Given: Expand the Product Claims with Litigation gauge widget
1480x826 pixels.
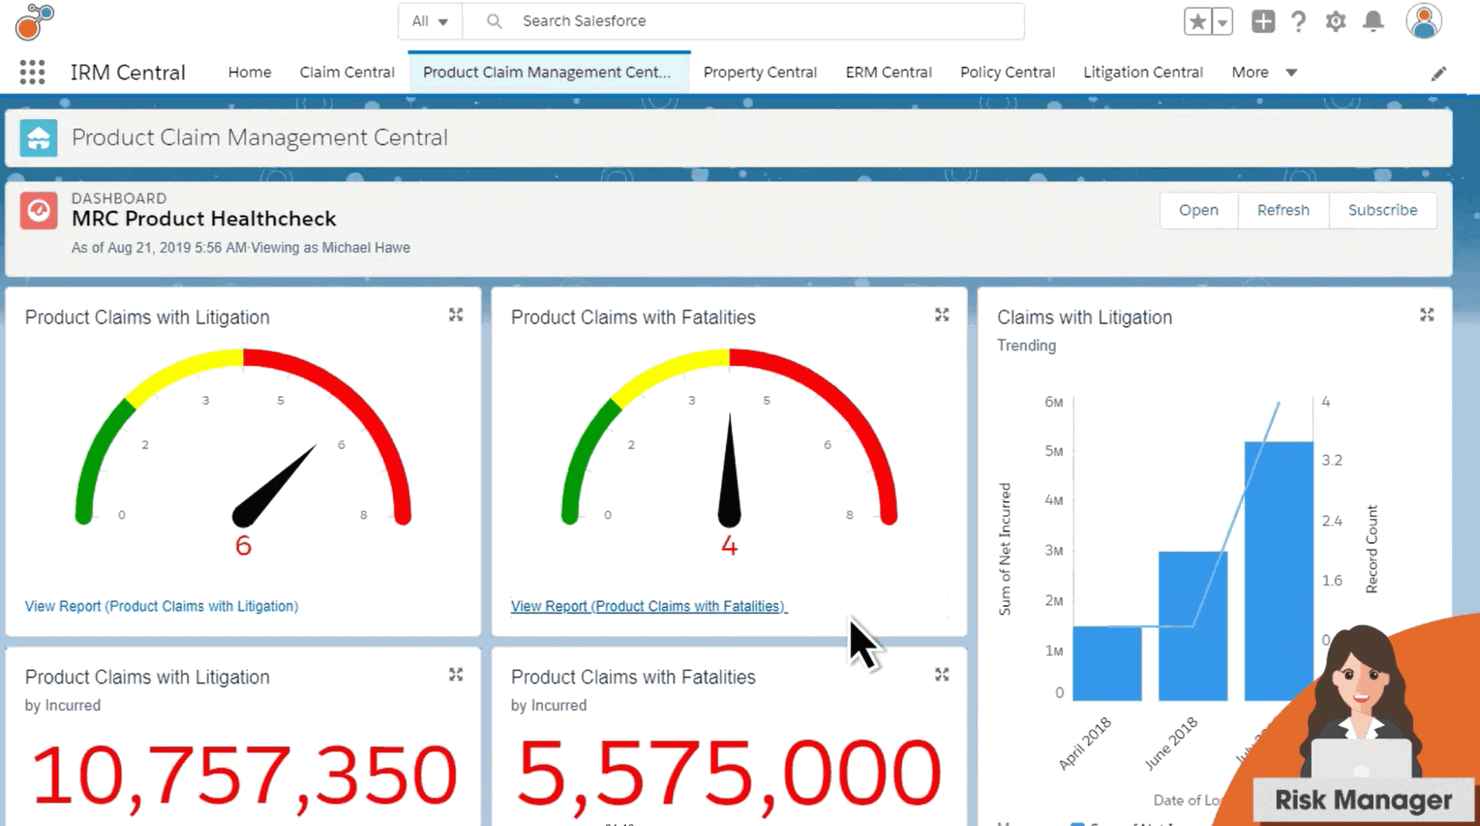Looking at the screenshot, I should point(456,315).
